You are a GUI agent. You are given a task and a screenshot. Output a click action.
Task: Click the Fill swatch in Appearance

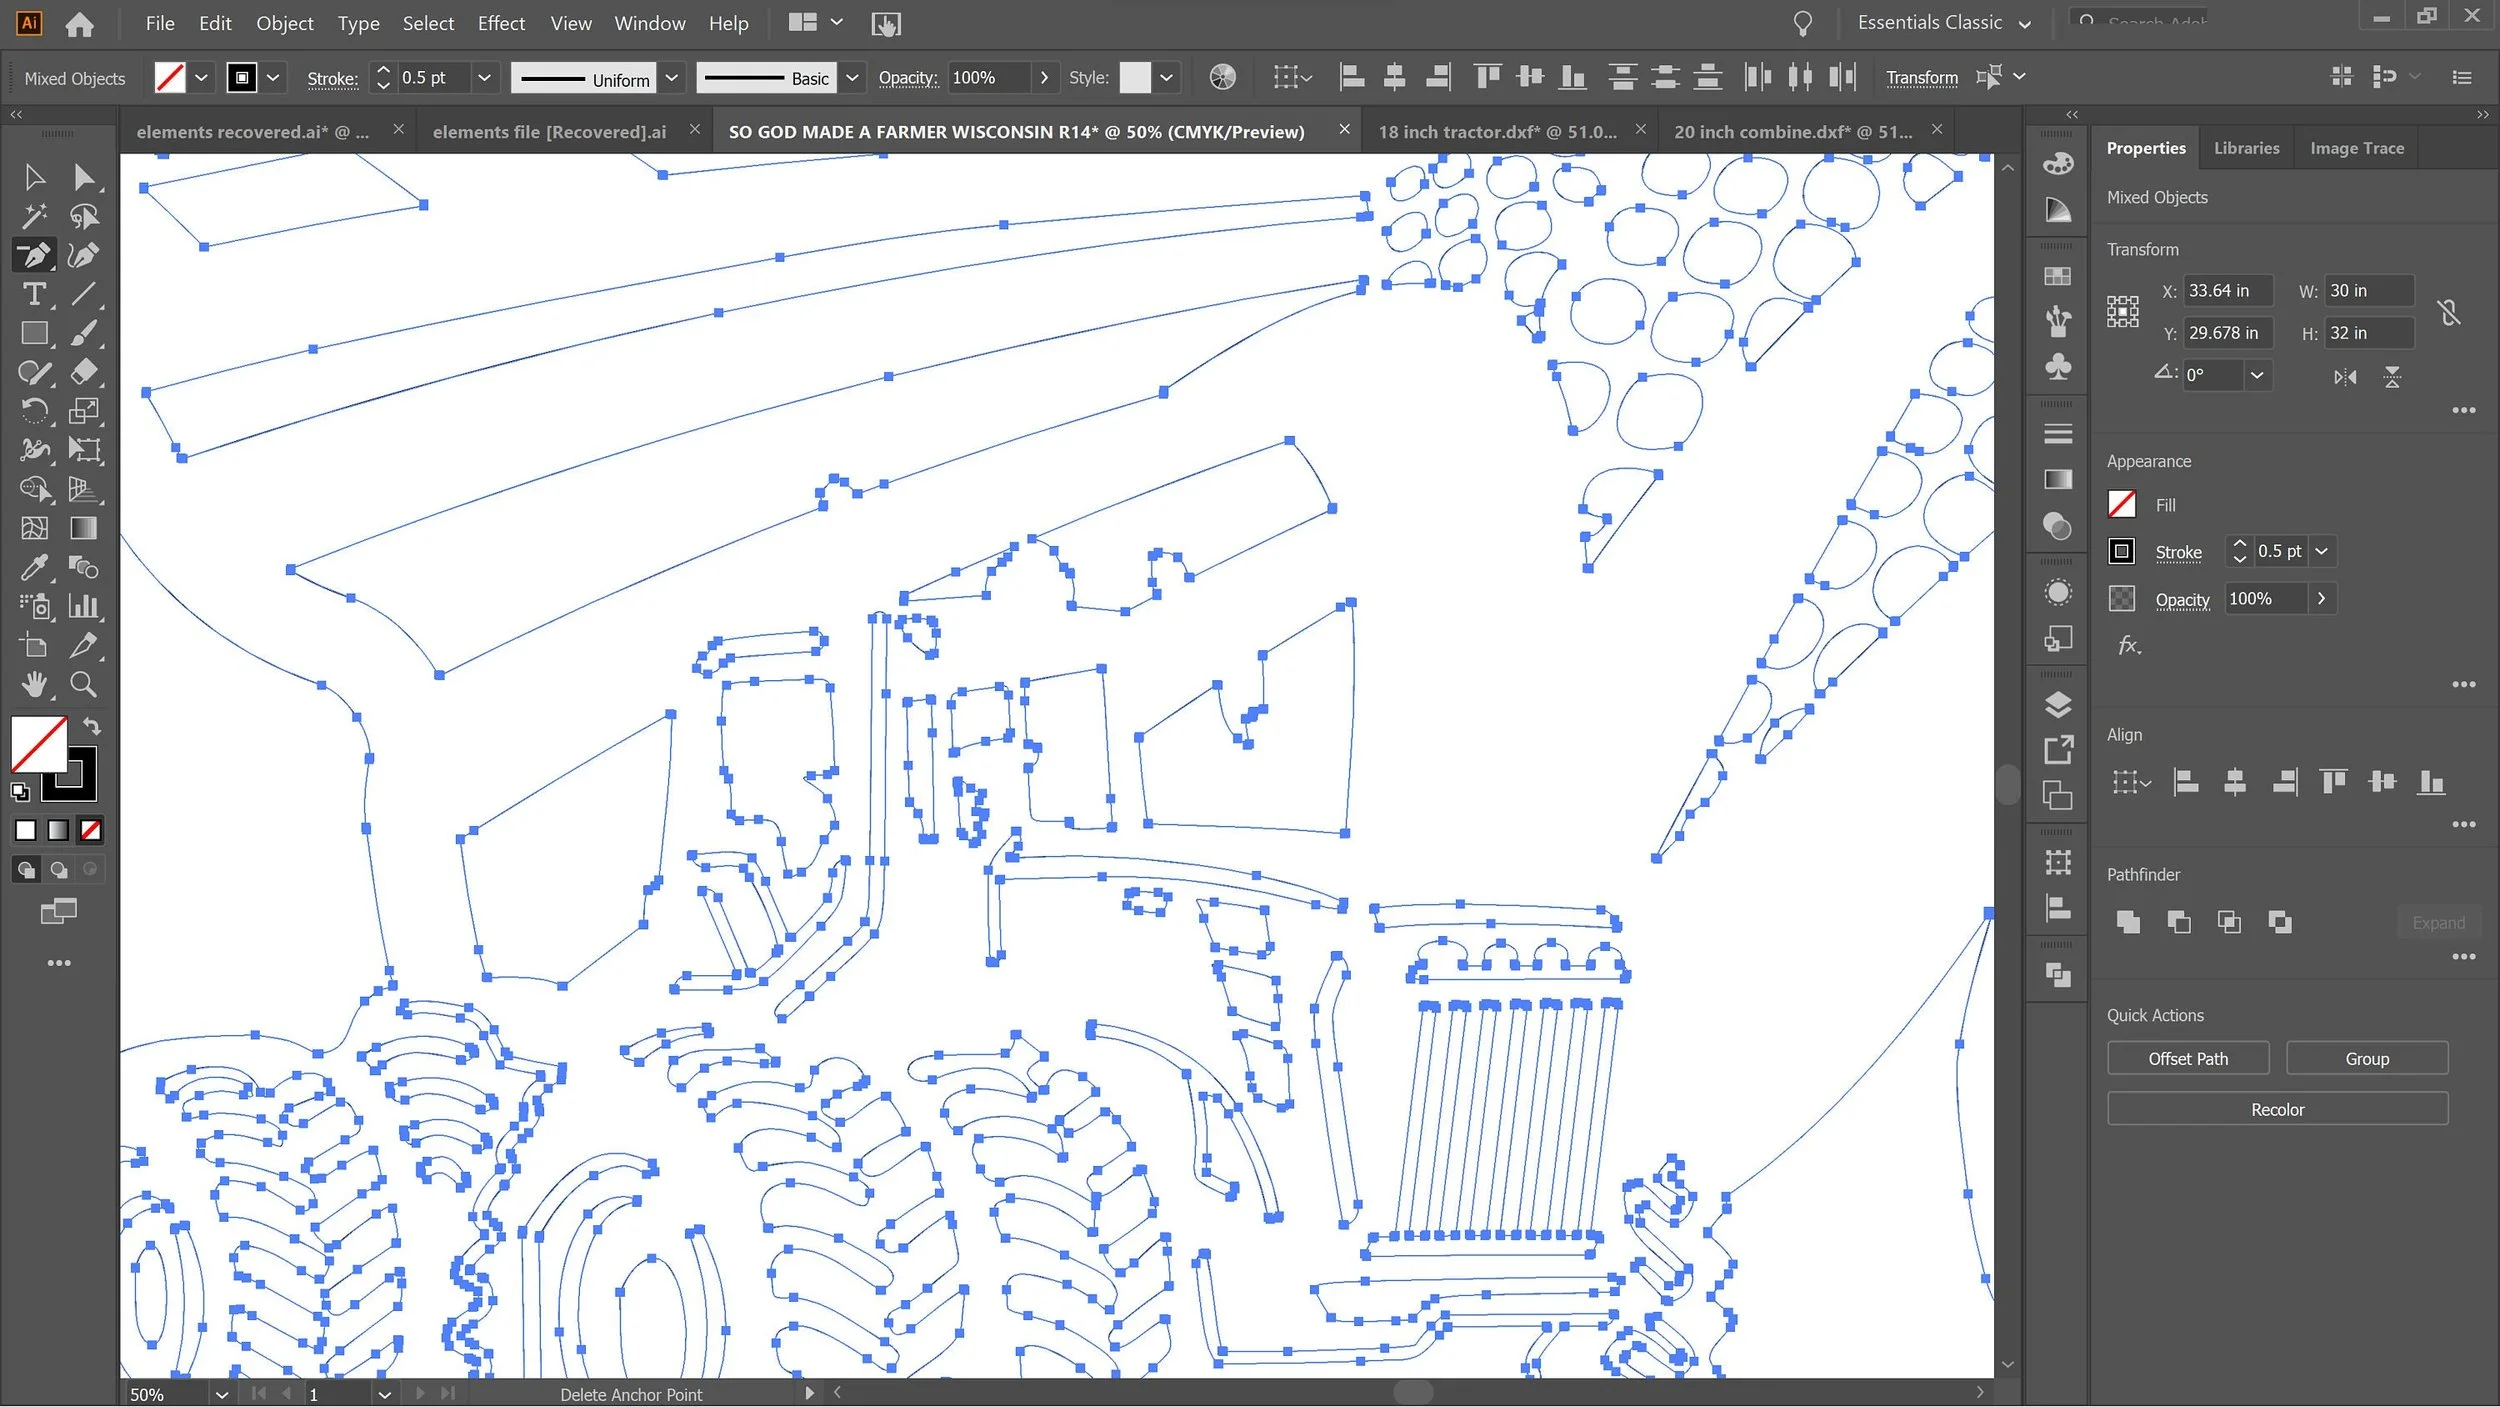click(x=2121, y=504)
